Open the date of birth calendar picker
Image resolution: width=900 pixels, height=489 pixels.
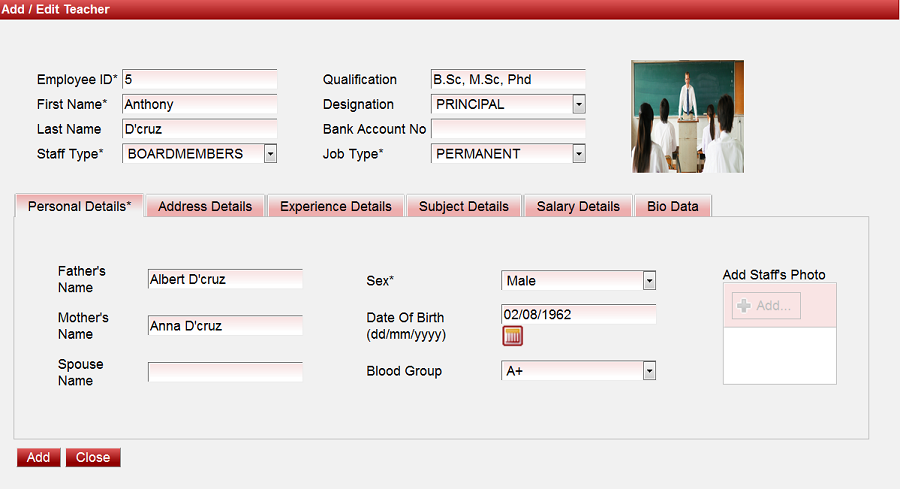(512, 336)
